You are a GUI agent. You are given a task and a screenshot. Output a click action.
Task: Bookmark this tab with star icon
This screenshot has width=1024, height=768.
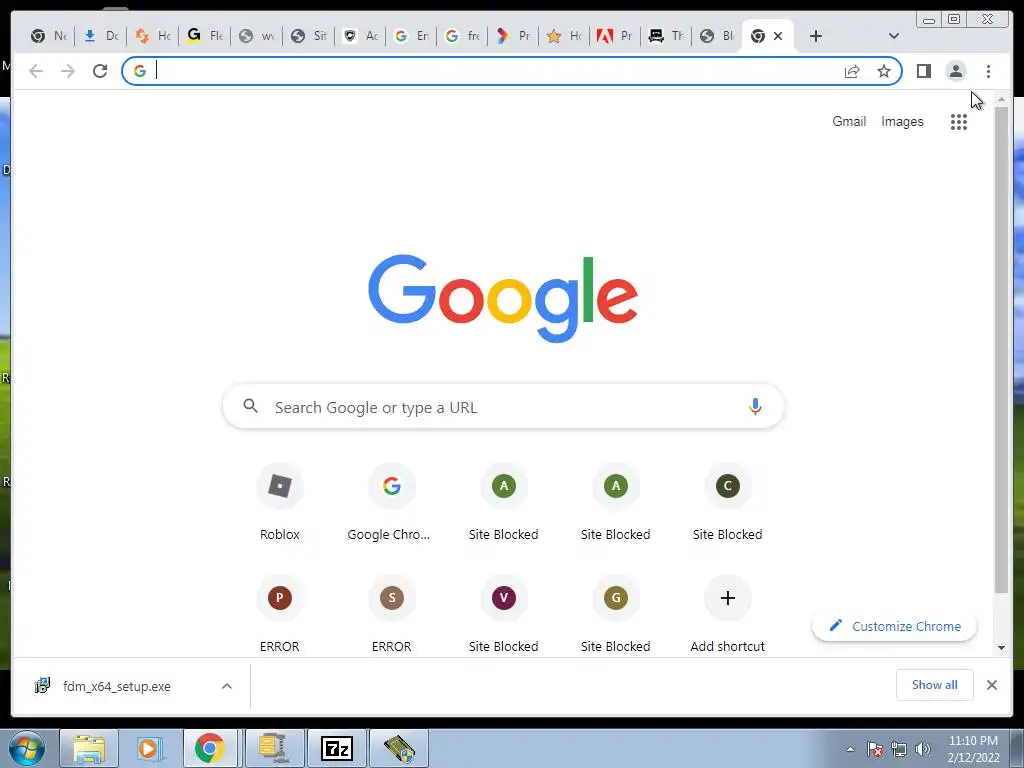pyautogui.click(x=884, y=71)
